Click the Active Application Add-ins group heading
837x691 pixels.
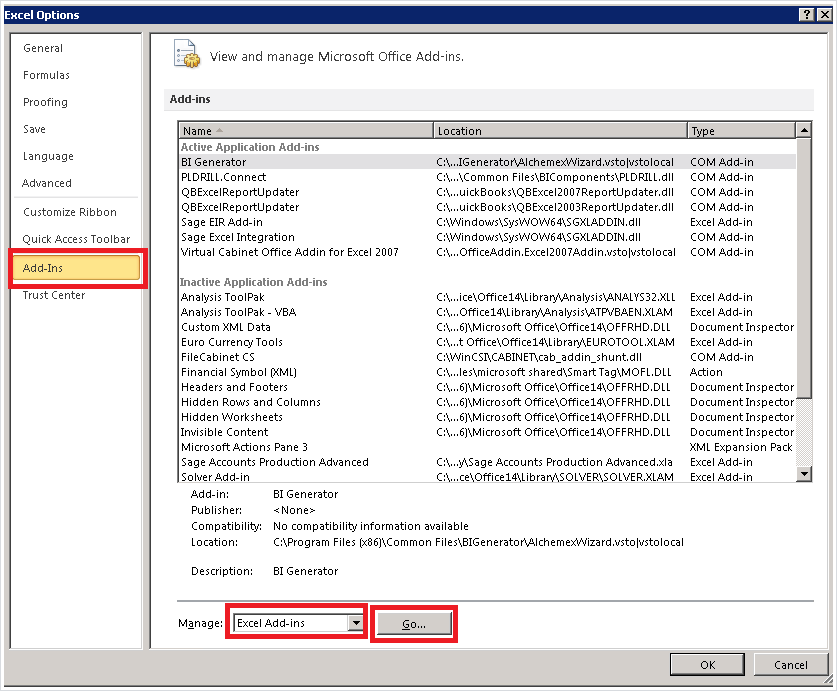[250, 147]
